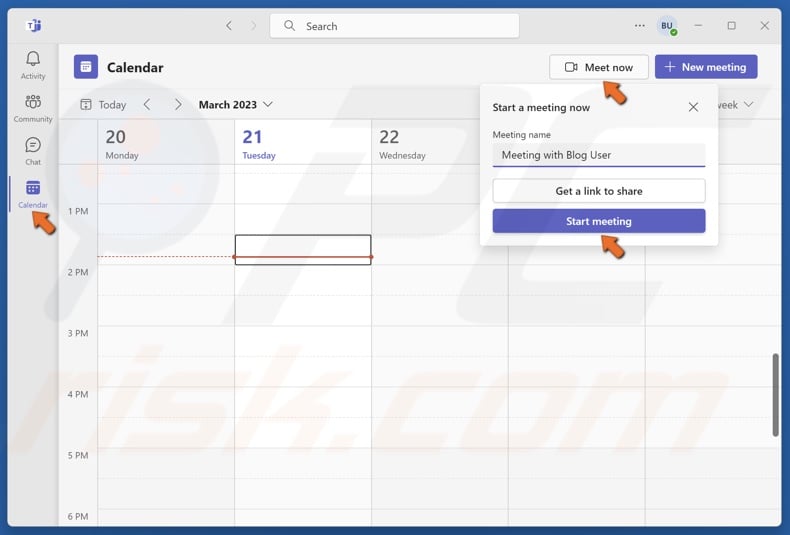Select Monday 20 column header

[x=166, y=143]
